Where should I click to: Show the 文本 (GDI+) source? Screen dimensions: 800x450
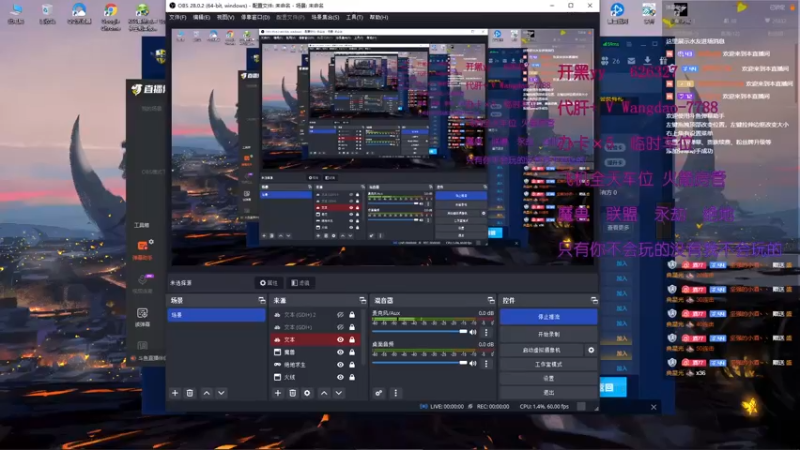(x=340, y=327)
